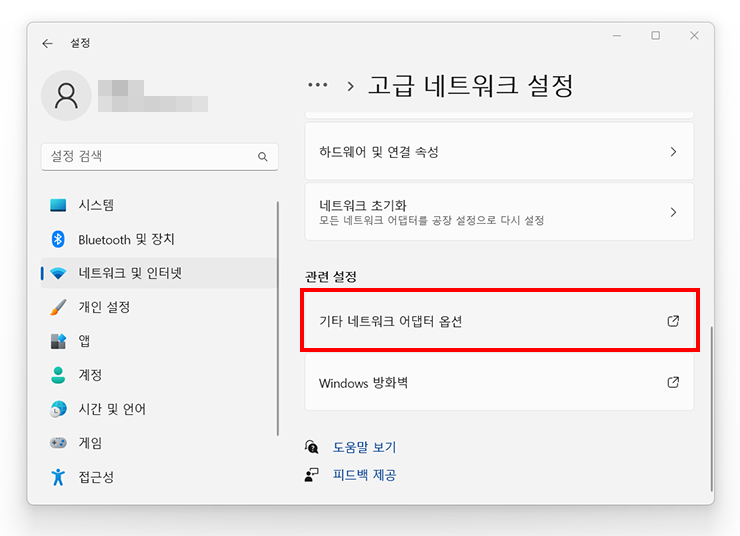Open the 접근성 category
Viewport: 740px width, 536px height.
pos(159,477)
